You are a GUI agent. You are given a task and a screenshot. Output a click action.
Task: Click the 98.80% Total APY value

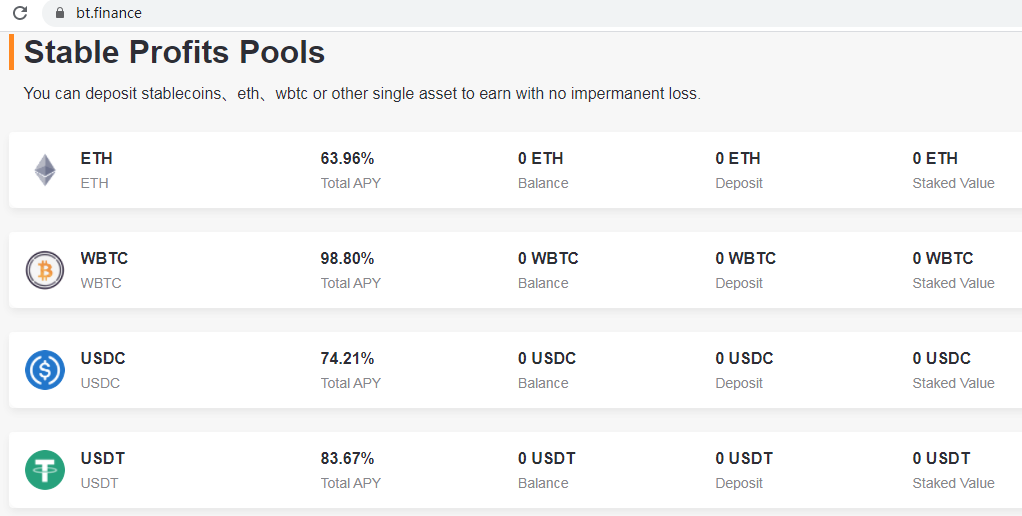(x=347, y=258)
